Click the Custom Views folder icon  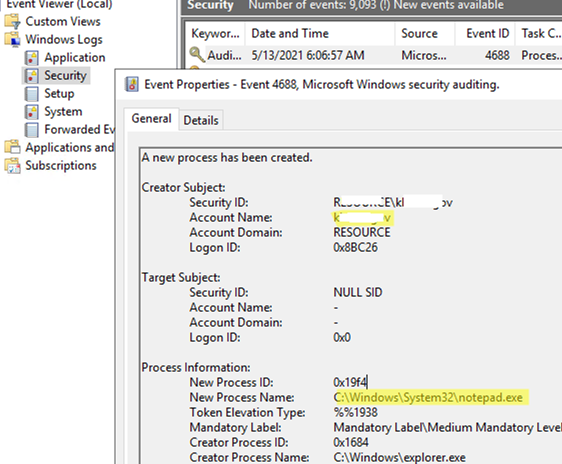click(x=13, y=21)
